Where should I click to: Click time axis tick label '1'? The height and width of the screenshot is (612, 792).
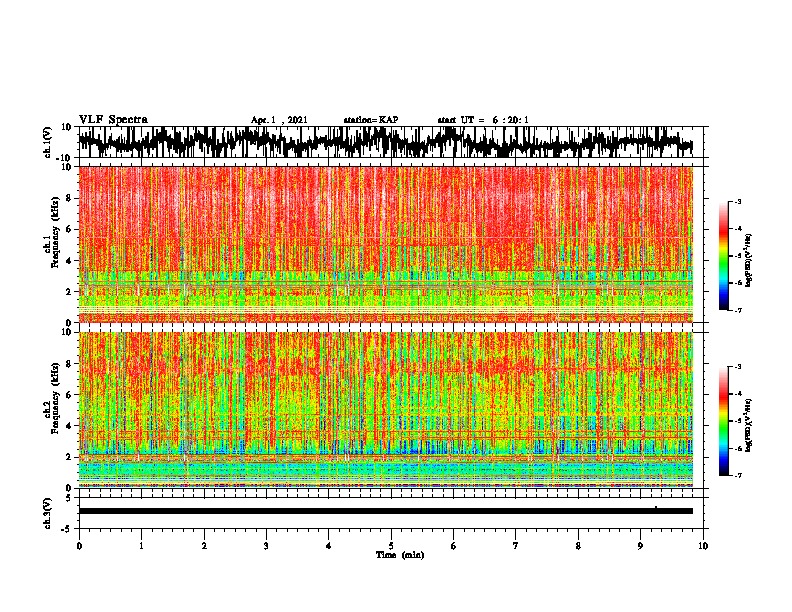(141, 546)
